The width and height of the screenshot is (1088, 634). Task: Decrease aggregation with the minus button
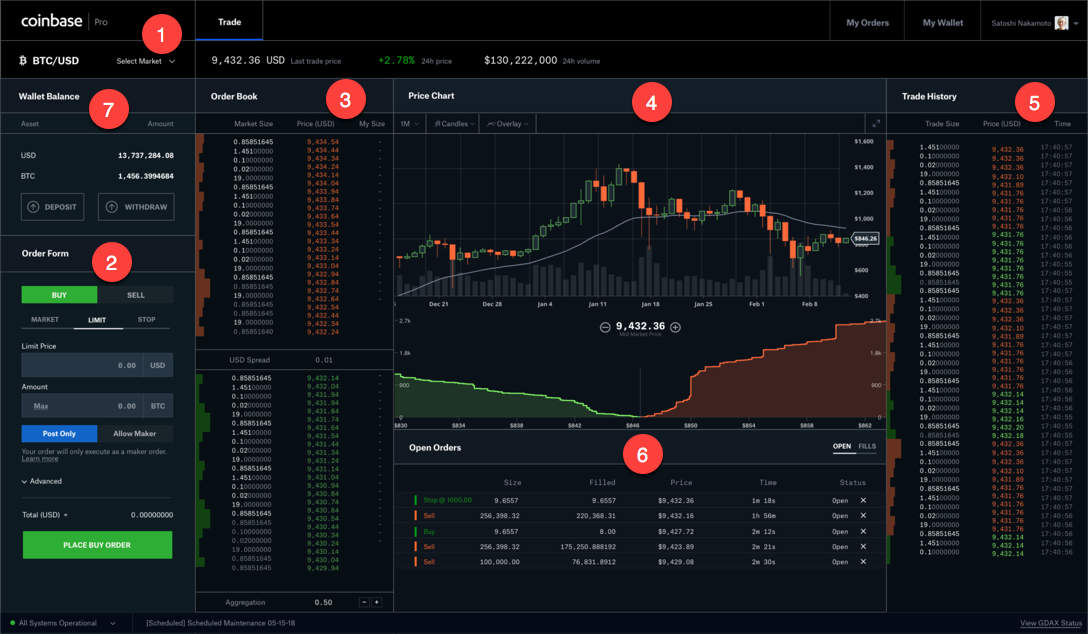click(364, 602)
